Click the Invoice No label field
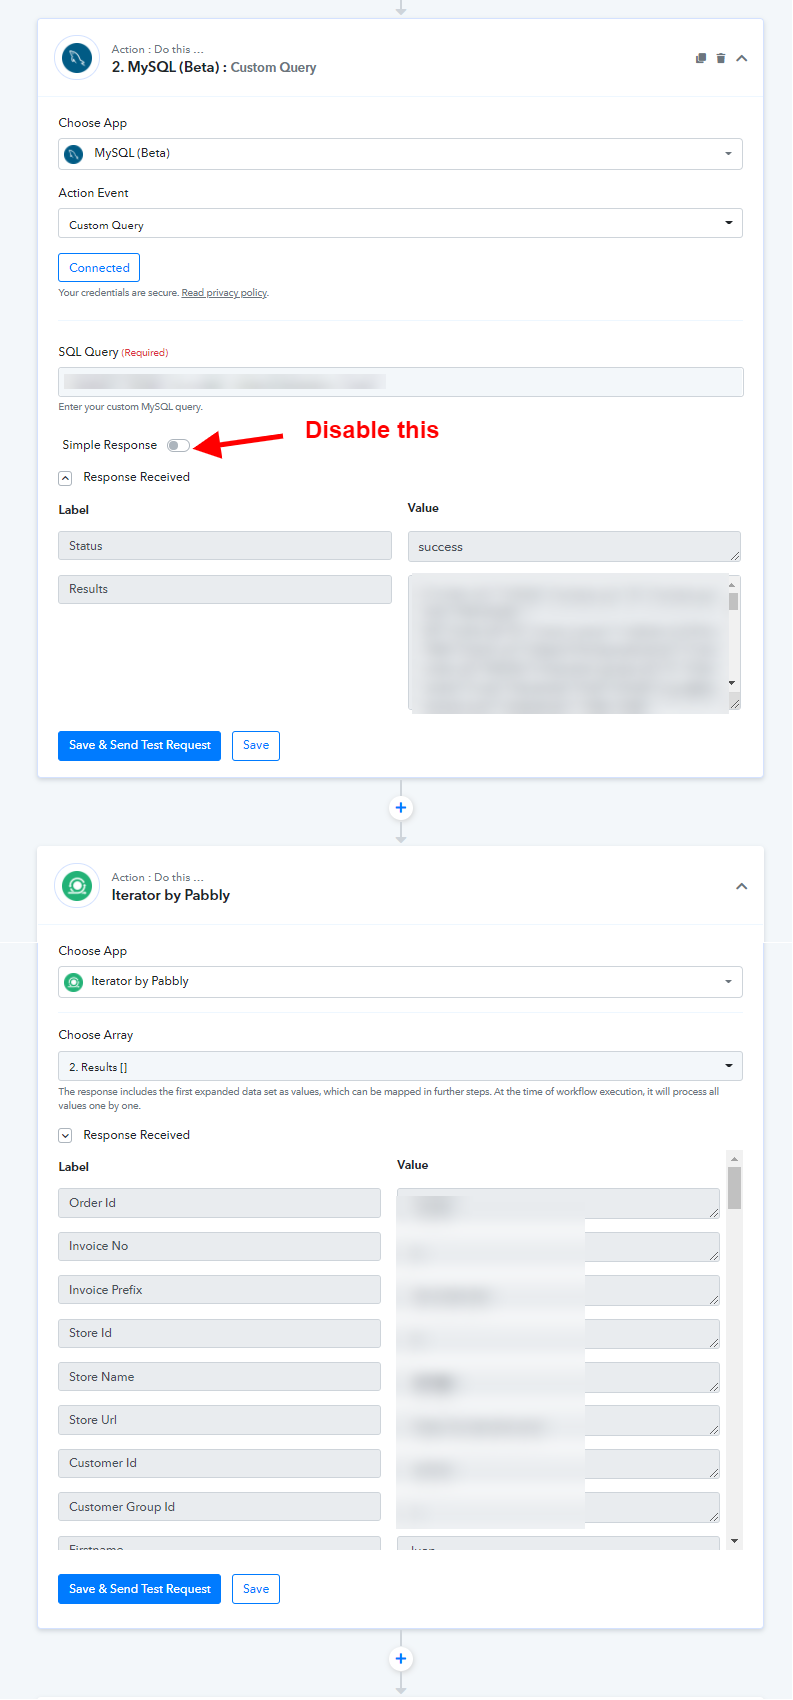Image resolution: width=793 pixels, height=1700 pixels. point(219,1246)
